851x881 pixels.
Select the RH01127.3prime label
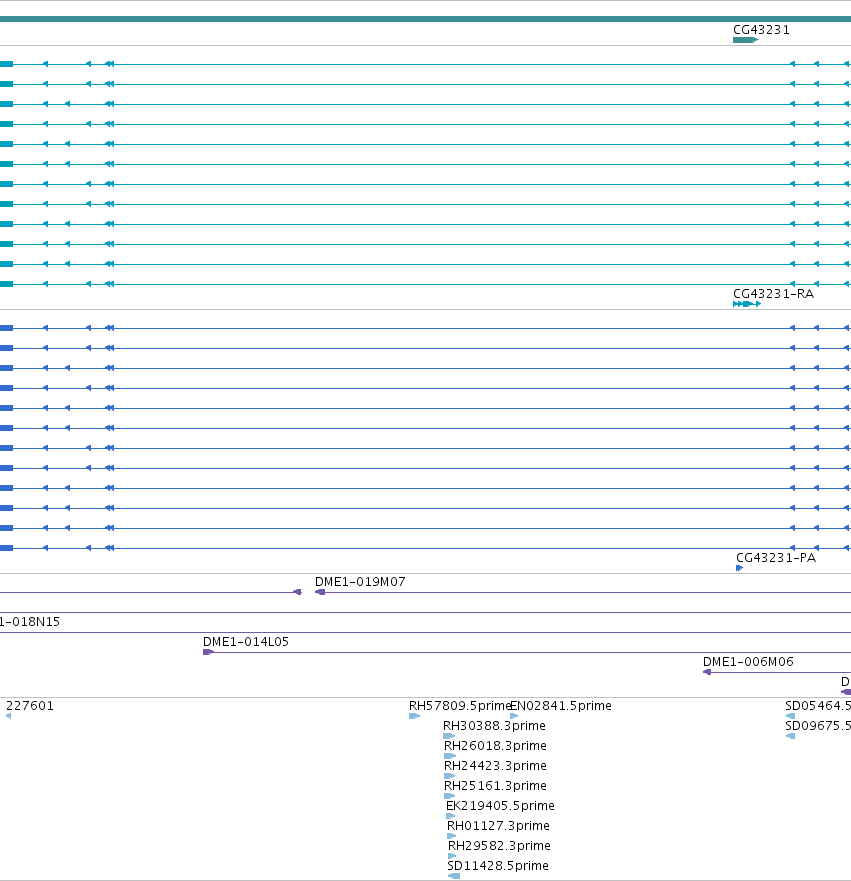(498, 826)
